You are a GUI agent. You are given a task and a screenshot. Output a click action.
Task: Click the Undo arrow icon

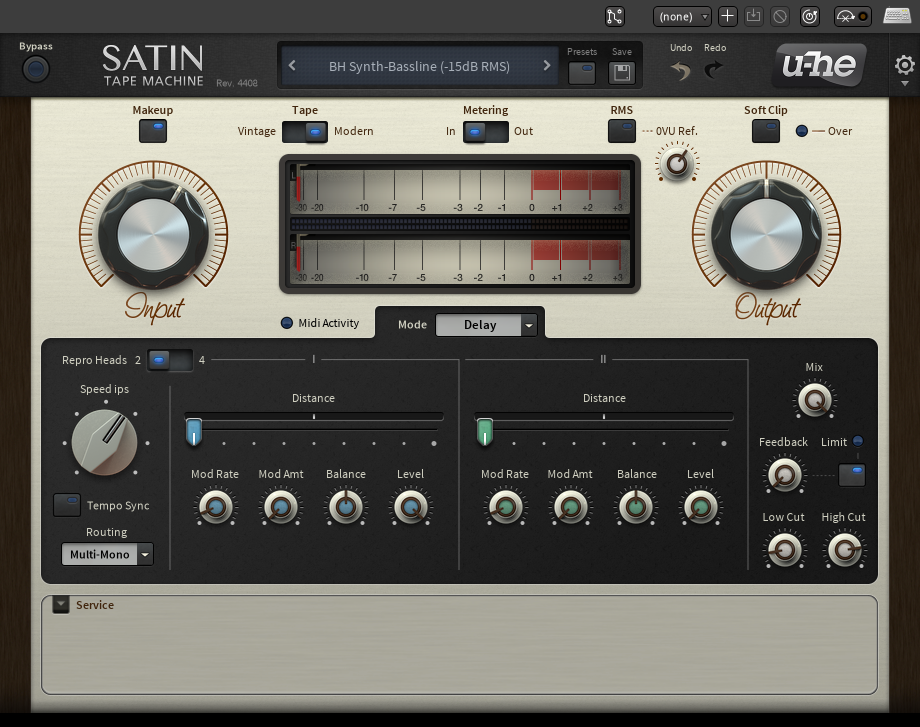(681, 71)
